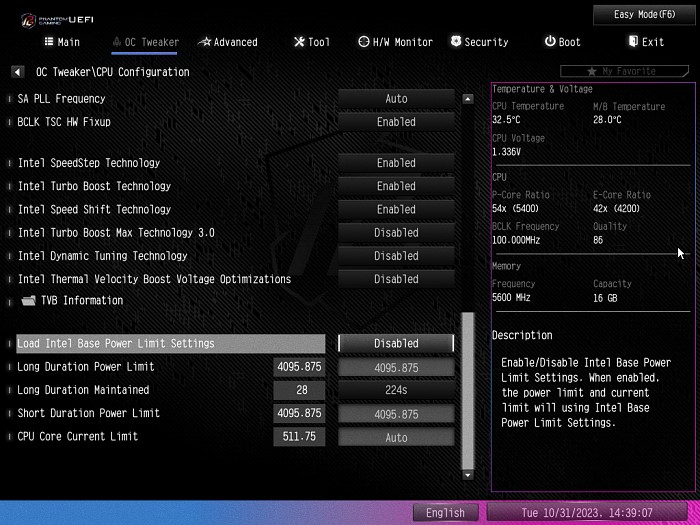Viewport: 700px width, 525px height.
Task: Switch to the OC Tweaker tab
Action: click(146, 42)
